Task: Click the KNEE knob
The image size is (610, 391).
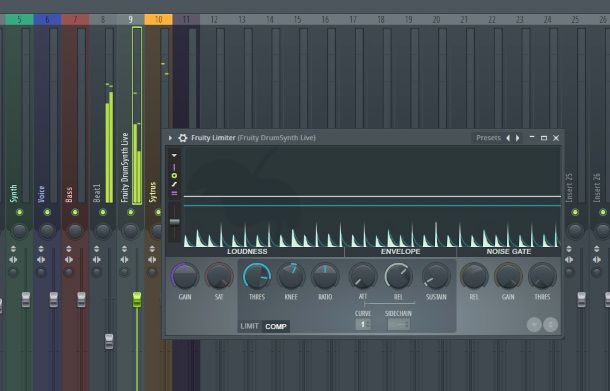Action: click(291, 276)
